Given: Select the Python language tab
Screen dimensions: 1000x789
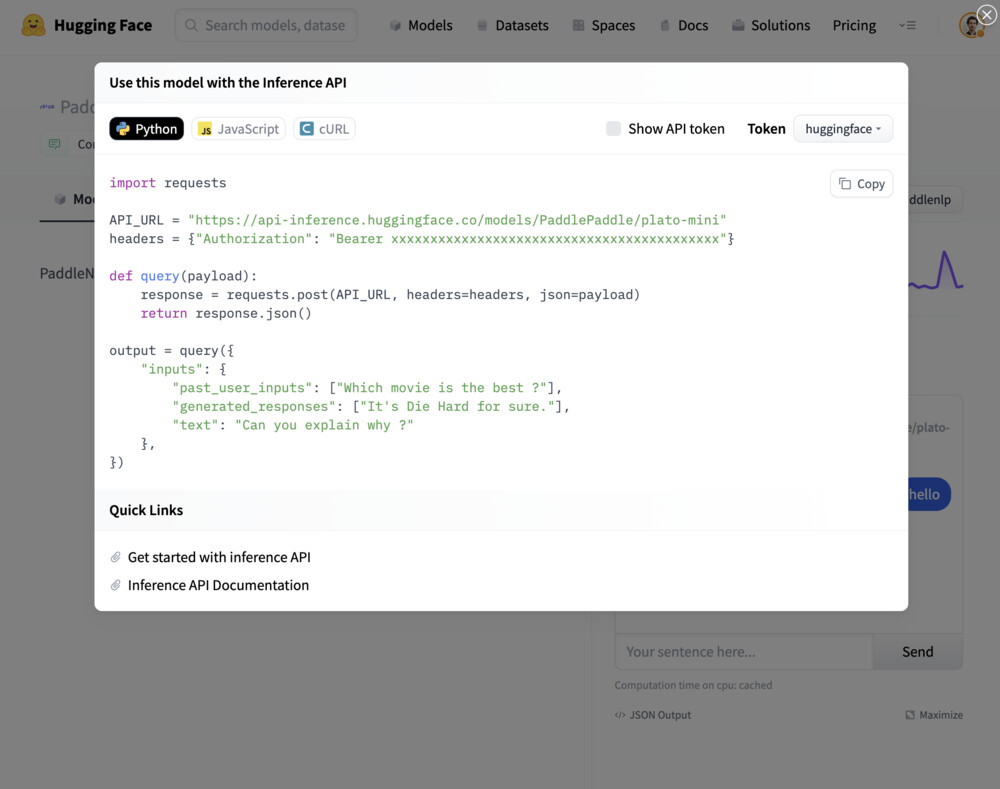Looking at the screenshot, I should click(x=146, y=129).
